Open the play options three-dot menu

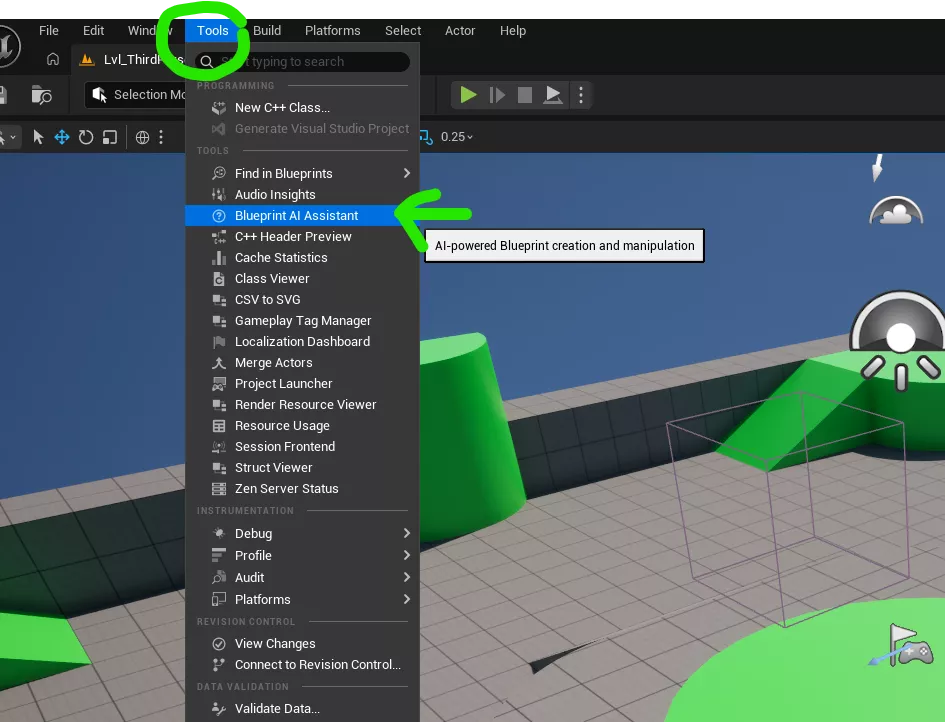click(581, 94)
